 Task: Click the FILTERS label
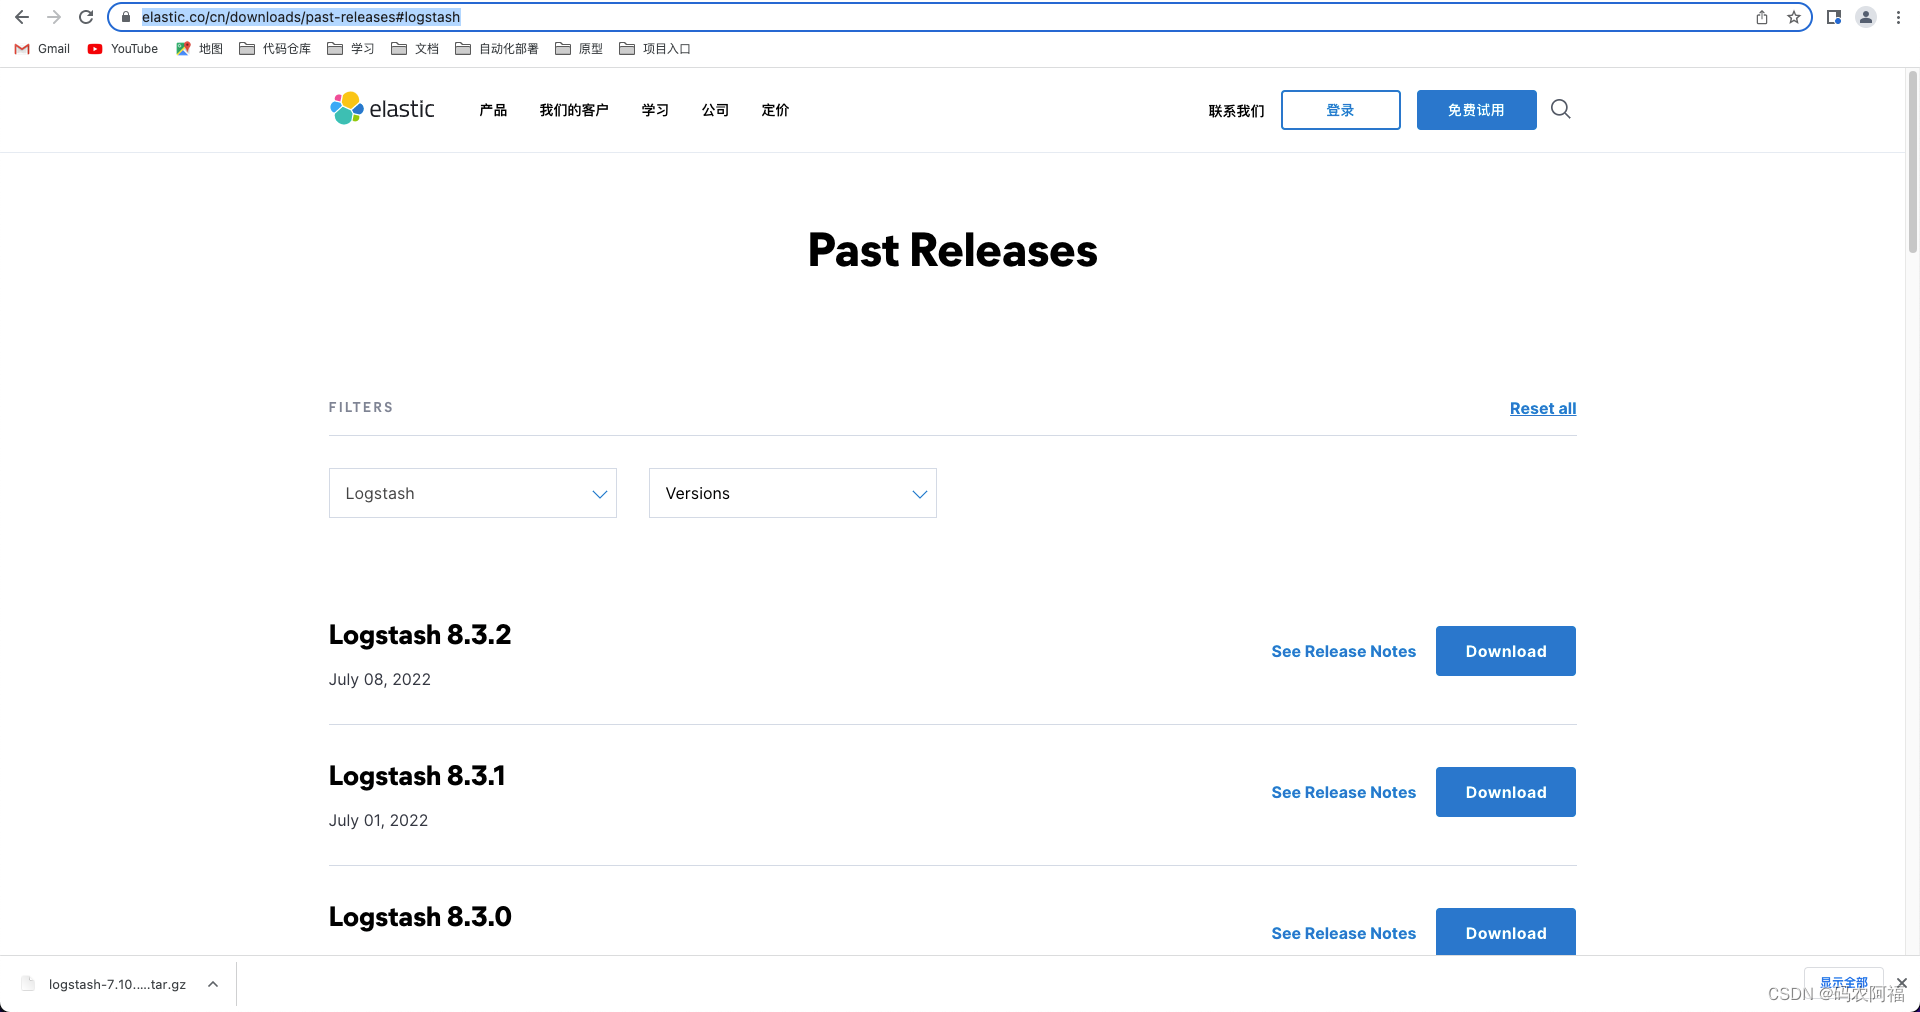(x=361, y=407)
